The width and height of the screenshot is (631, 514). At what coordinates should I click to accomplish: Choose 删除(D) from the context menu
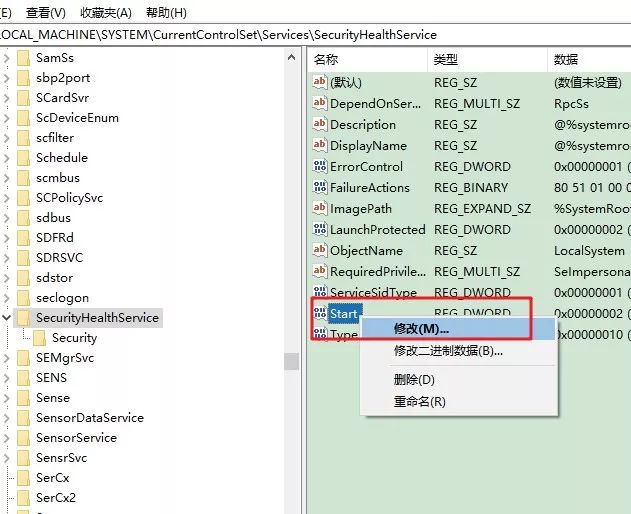click(414, 380)
